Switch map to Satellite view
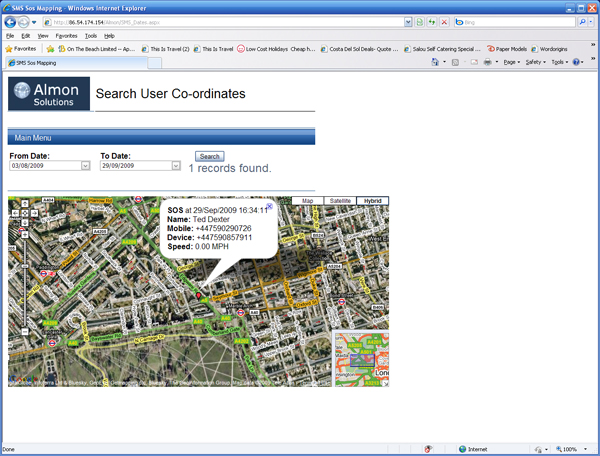The image size is (600, 456). pyautogui.click(x=340, y=201)
